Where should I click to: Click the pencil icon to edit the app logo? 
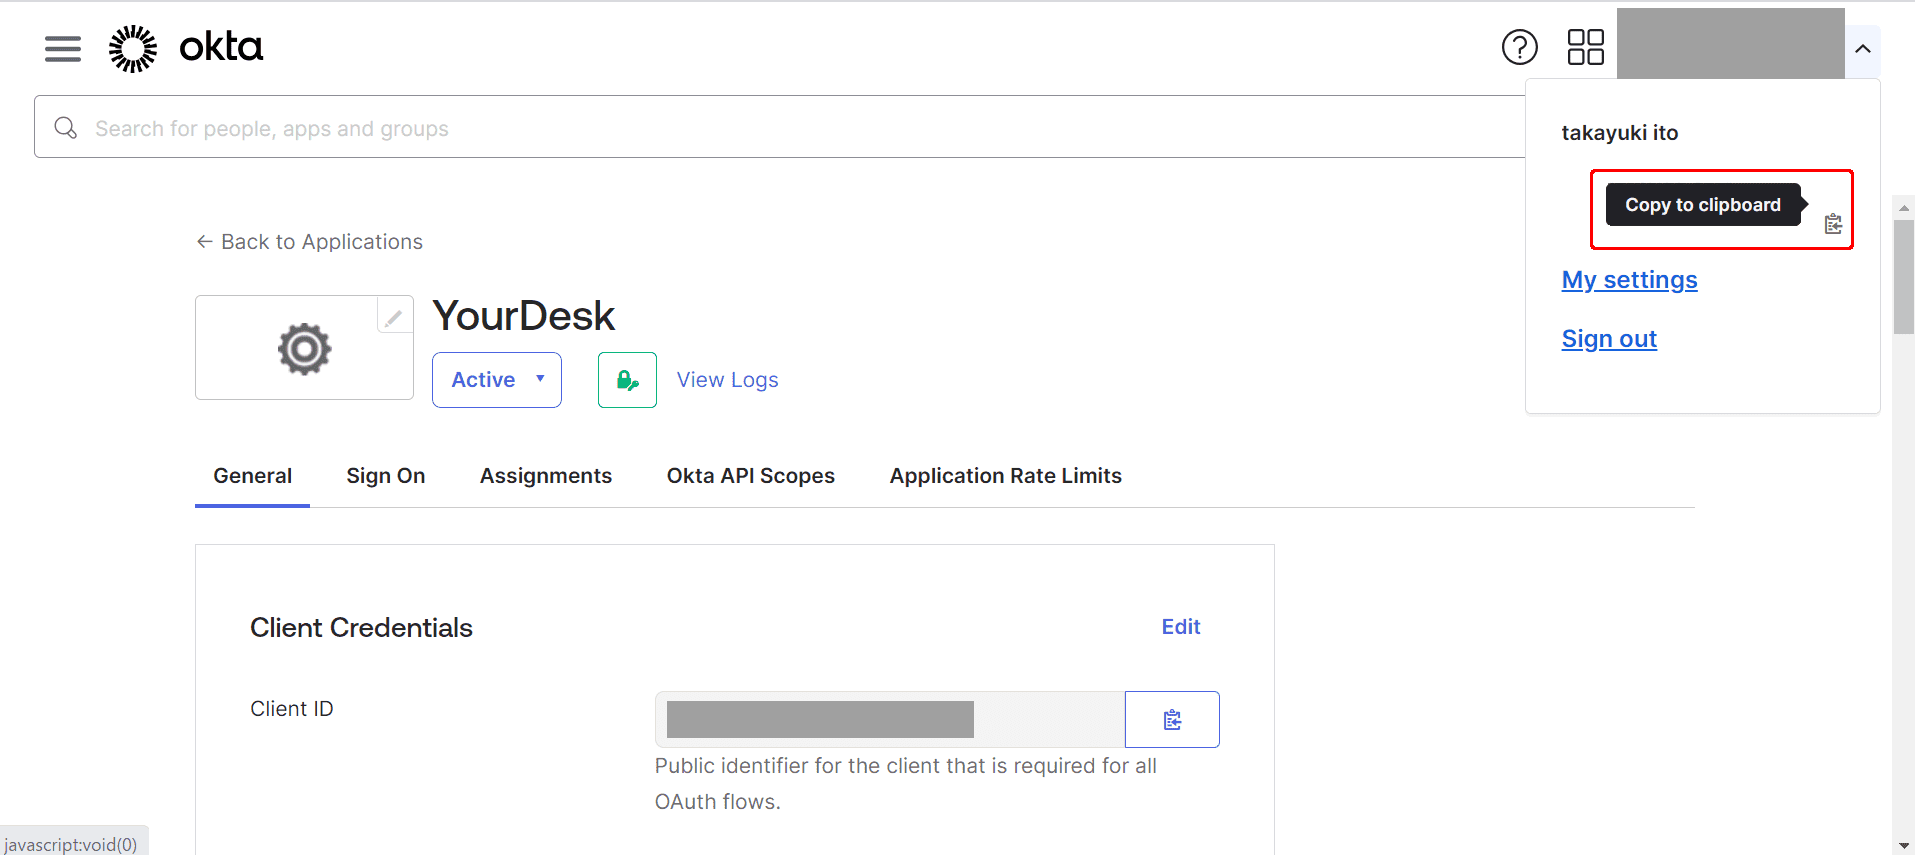coord(394,317)
